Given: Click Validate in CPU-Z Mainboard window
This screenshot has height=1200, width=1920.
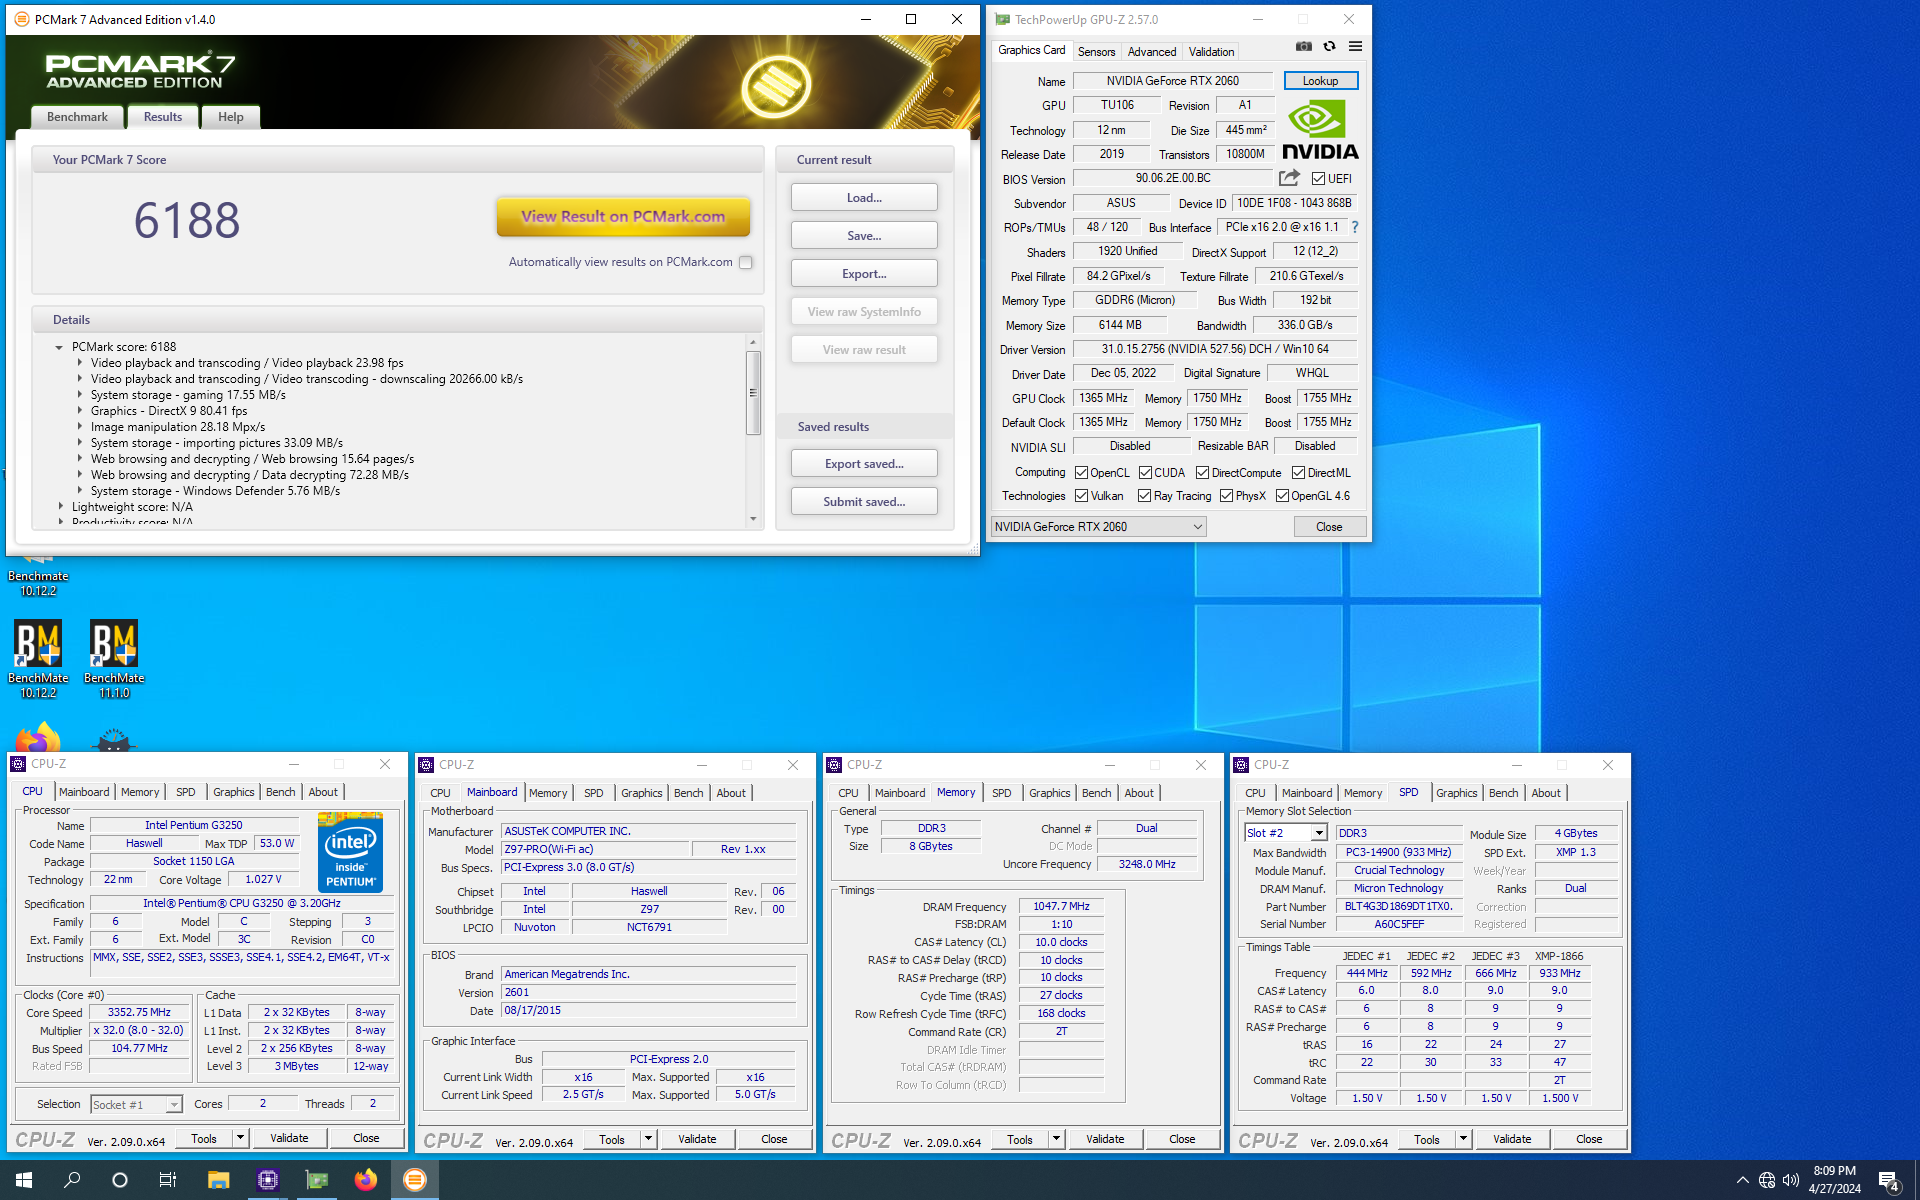Looking at the screenshot, I should pos(697,1139).
